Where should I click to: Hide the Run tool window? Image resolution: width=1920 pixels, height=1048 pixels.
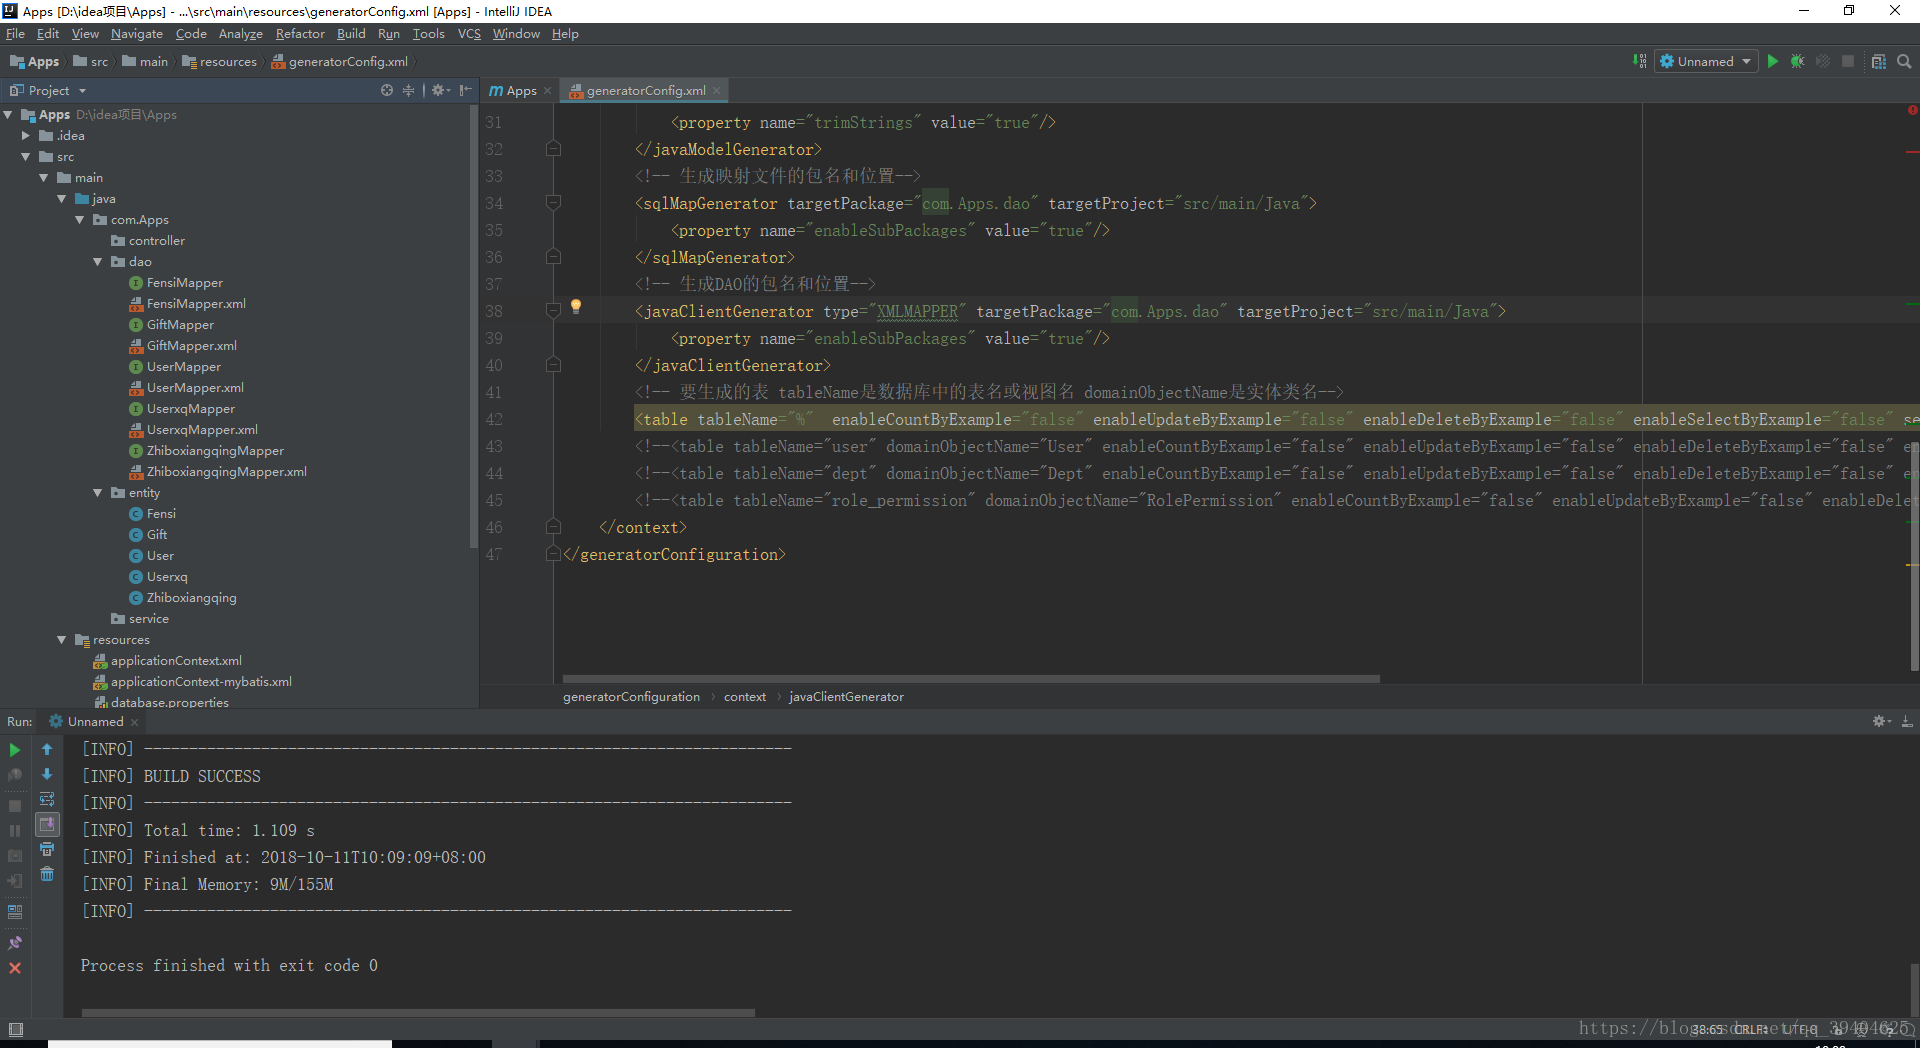(x=1907, y=721)
